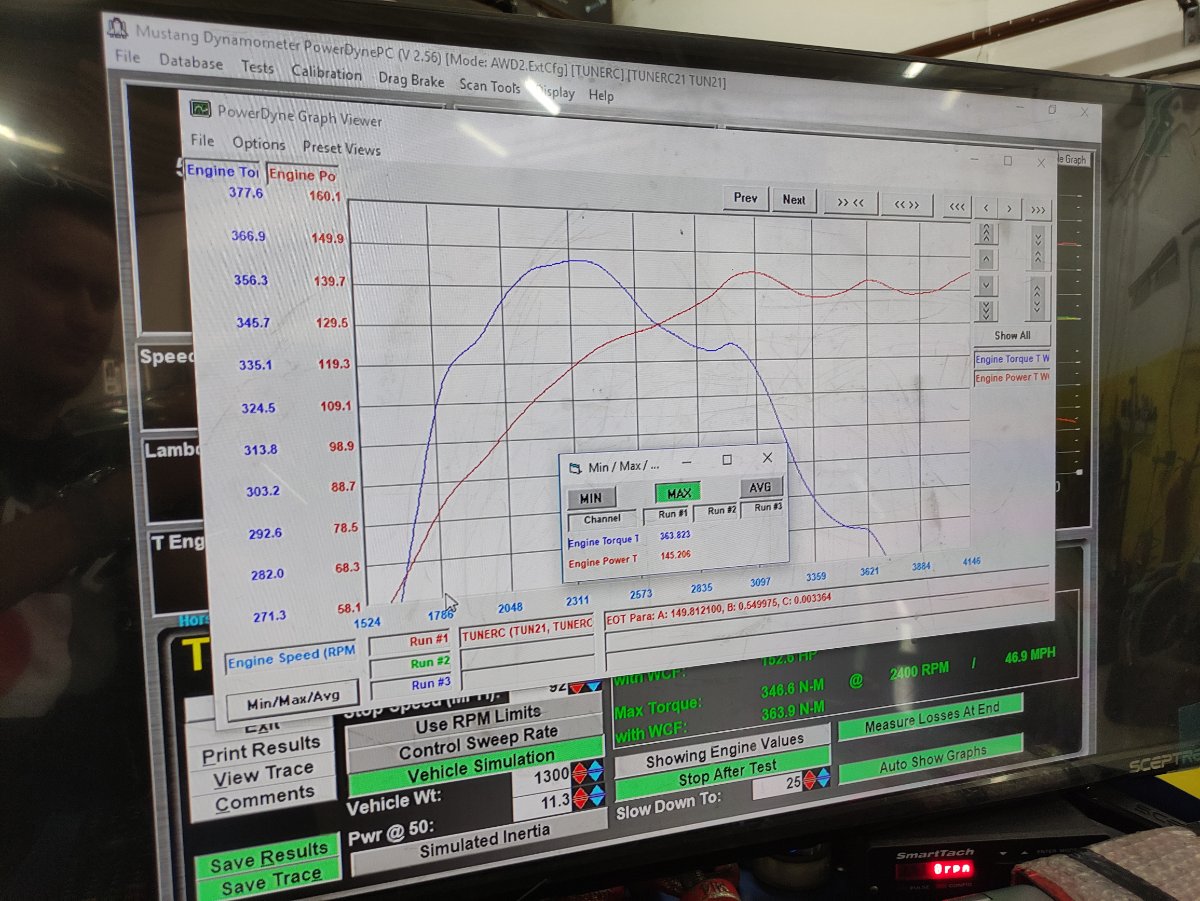1200x901 pixels.
Task: Click the Show All button
Action: [1011, 336]
